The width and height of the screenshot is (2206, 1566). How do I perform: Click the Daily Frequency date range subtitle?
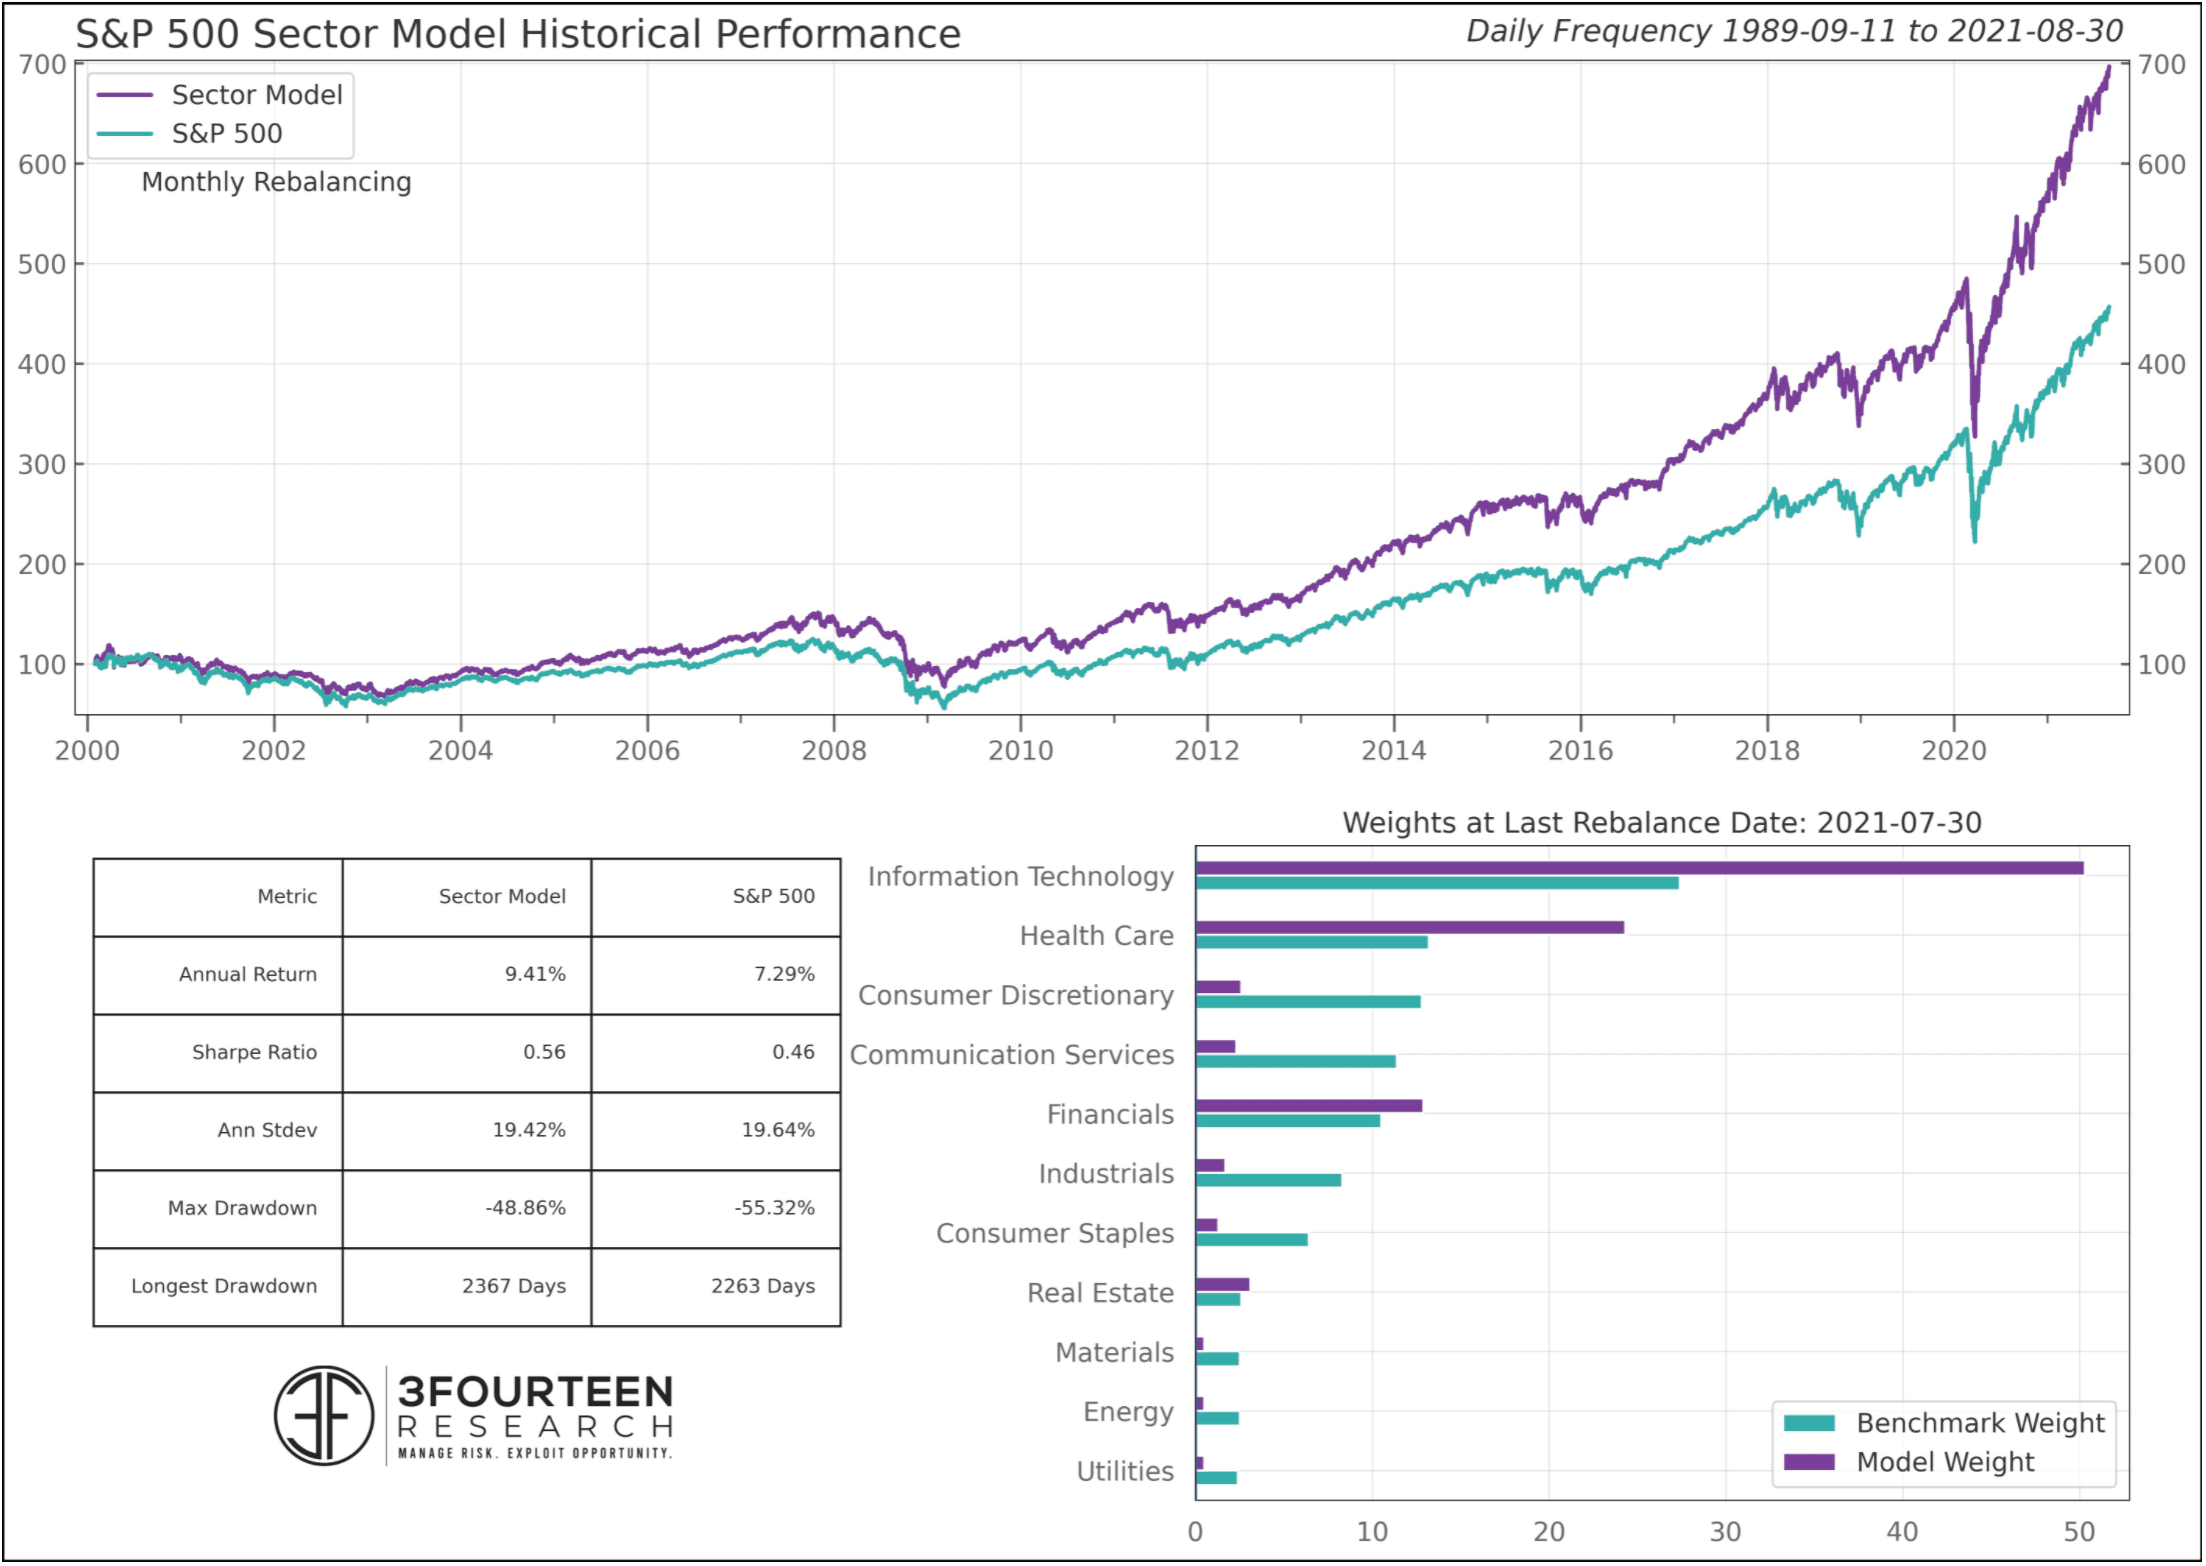pos(1794,31)
